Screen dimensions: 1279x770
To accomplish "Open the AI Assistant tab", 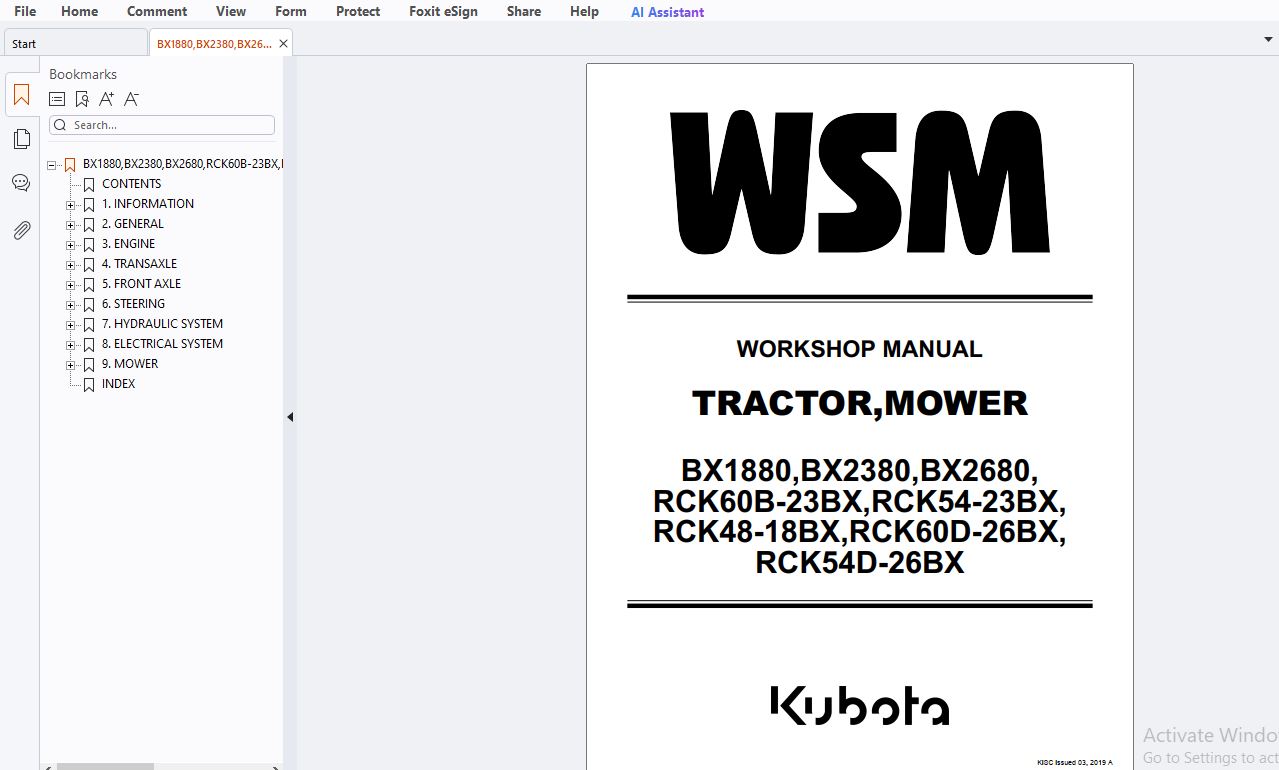I will coord(667,12).
